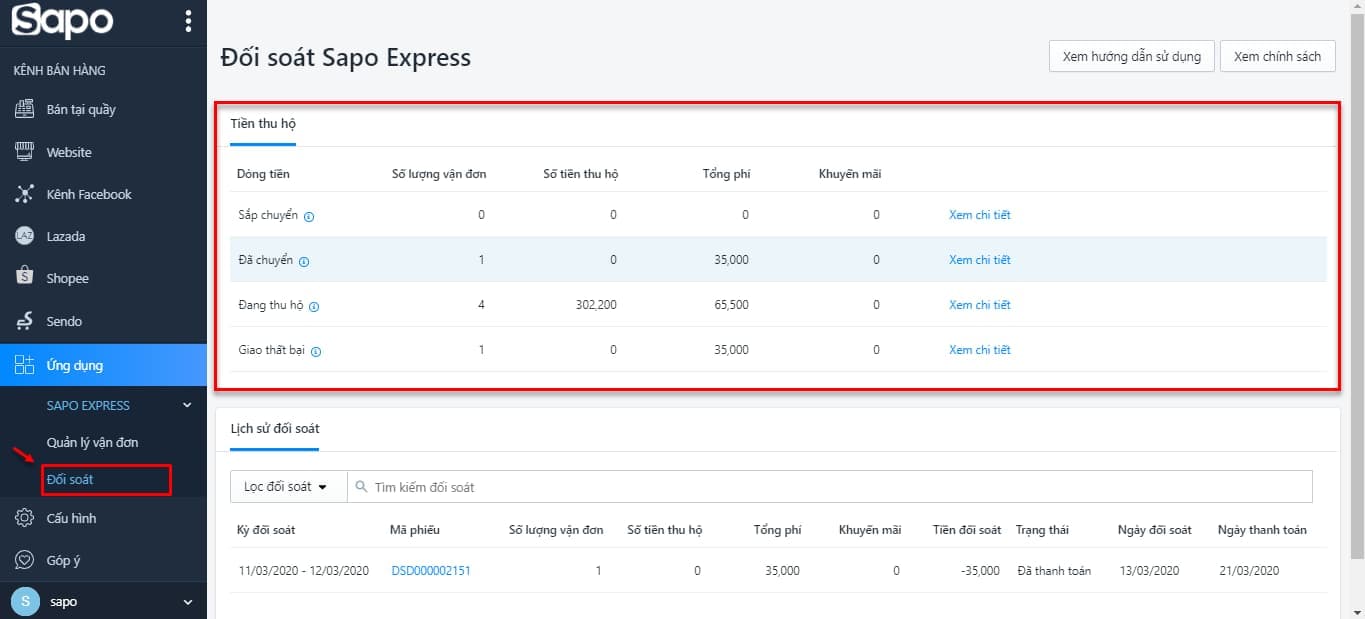View details for Sắp chuyển row
This screenshot has width=1365, height=619.
pyautogui.click(x=979, y=215)
